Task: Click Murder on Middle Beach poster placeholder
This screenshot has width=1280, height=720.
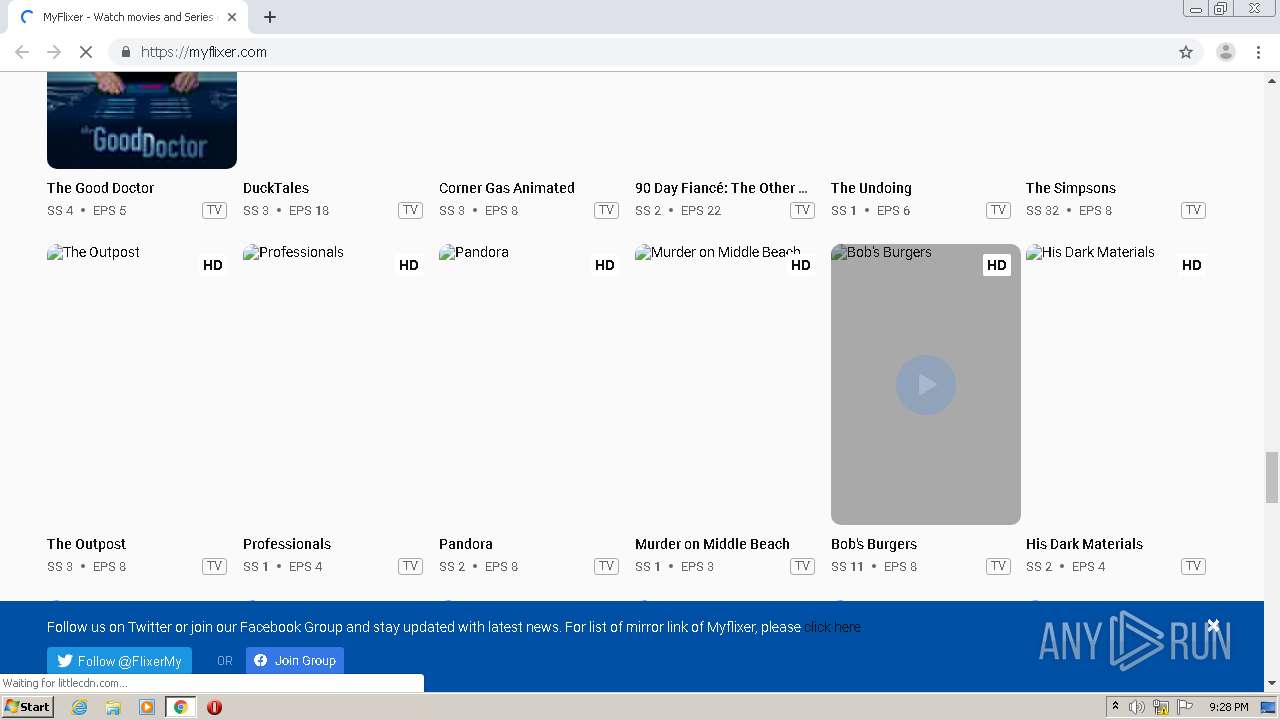Action: tap(730, 384)
